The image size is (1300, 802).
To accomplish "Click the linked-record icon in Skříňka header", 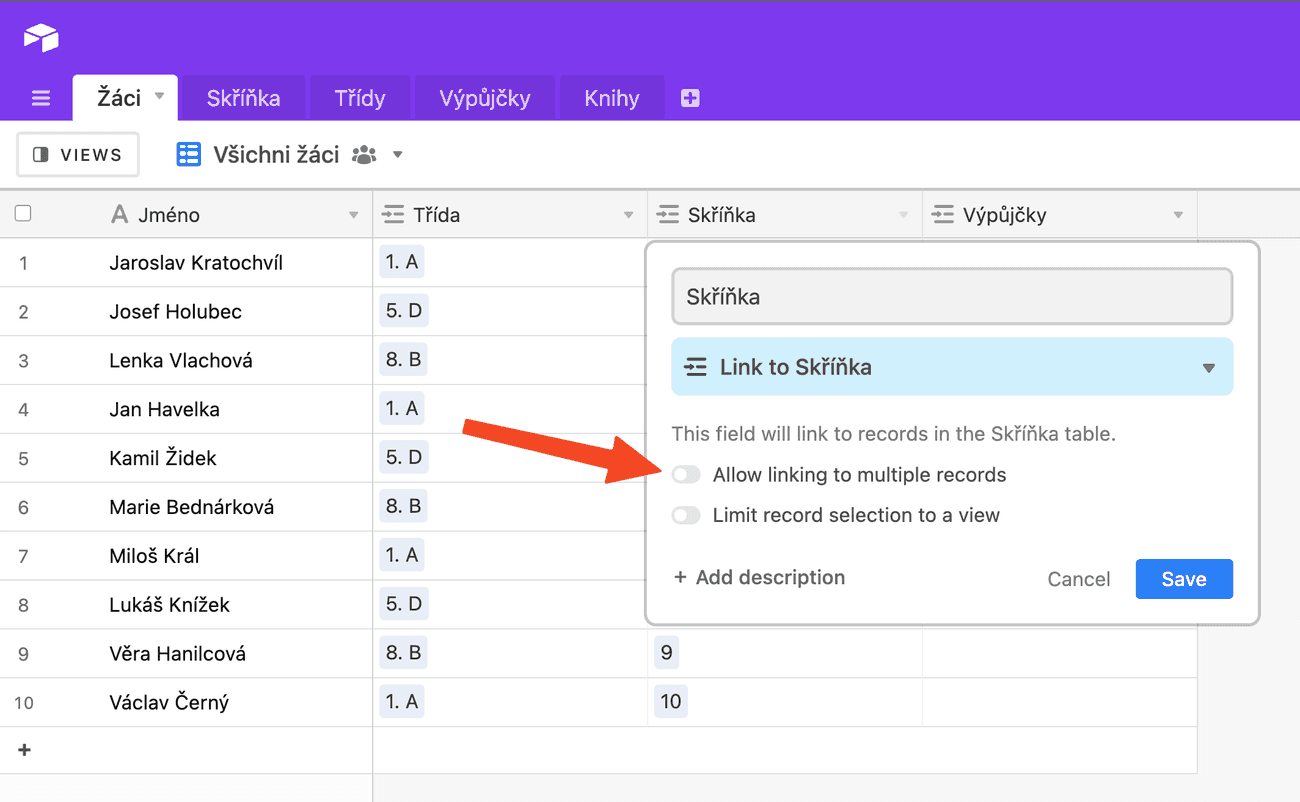I will 667,214.
